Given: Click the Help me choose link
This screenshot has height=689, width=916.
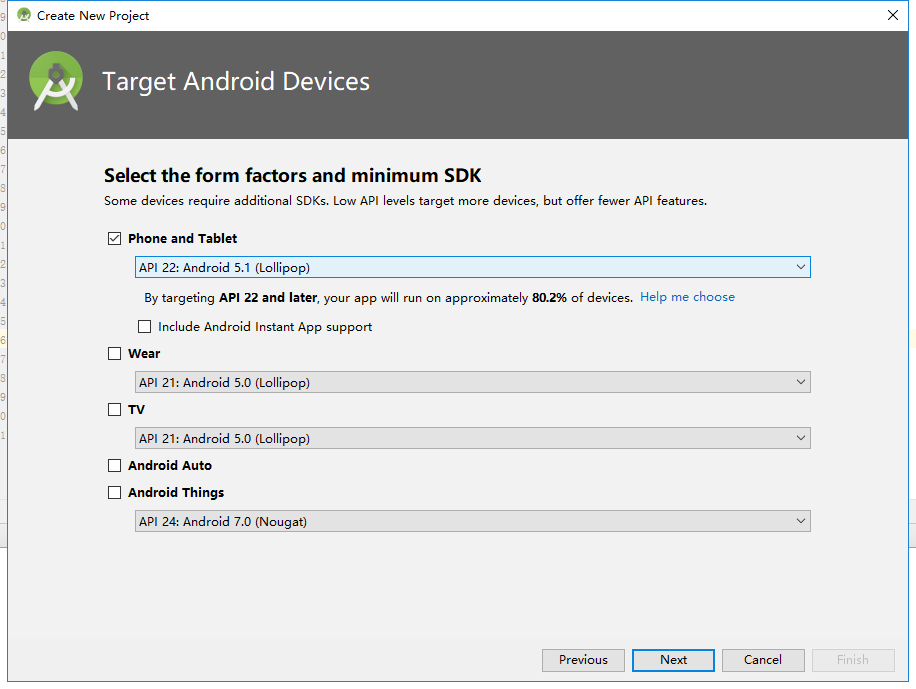Looking at the screenshot, I should [687, 297].
